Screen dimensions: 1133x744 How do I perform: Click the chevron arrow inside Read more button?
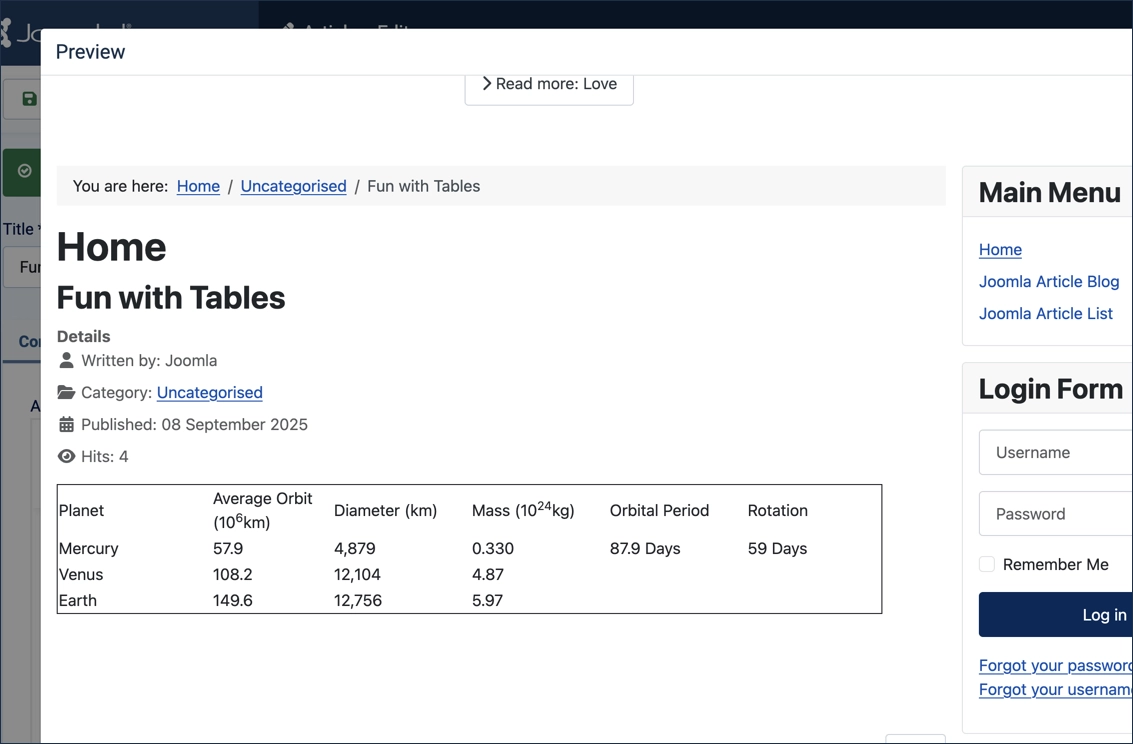486,83
